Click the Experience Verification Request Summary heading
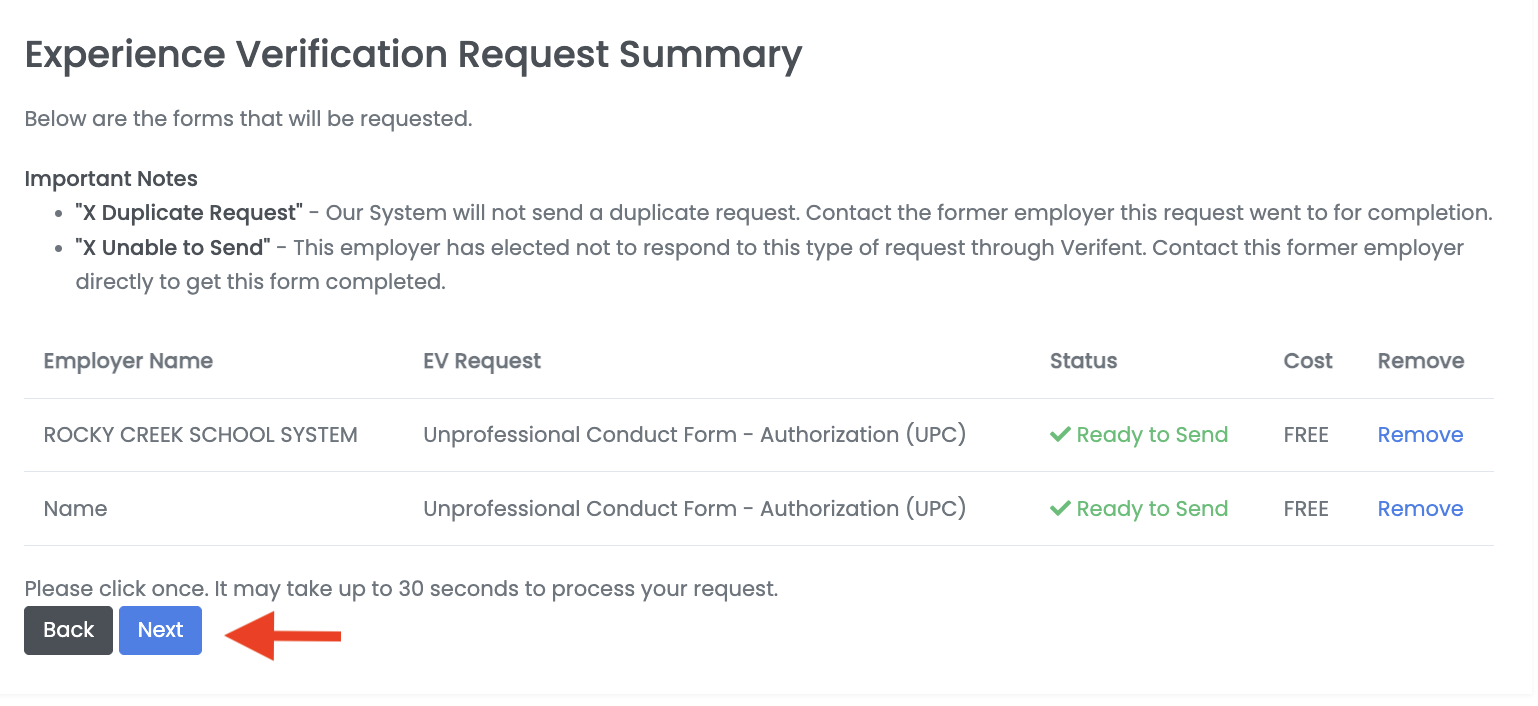The height and width of the screenshot is (706, 1538). tap(413, 54)
